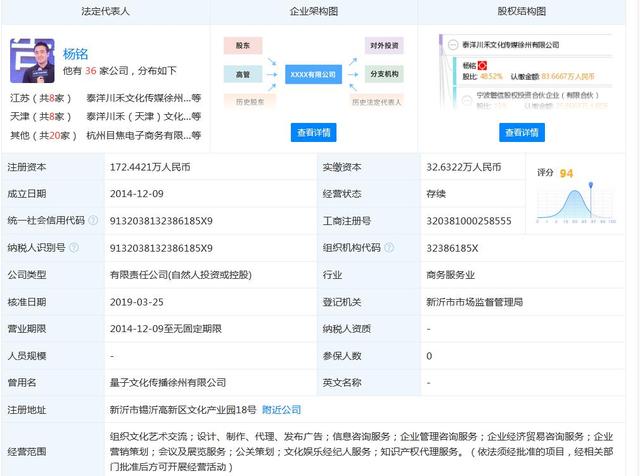Viewport: 640px width, 476px height.
Task: Click 查看详情 under the enterprise structure diagram
Action: click(313, 132)
